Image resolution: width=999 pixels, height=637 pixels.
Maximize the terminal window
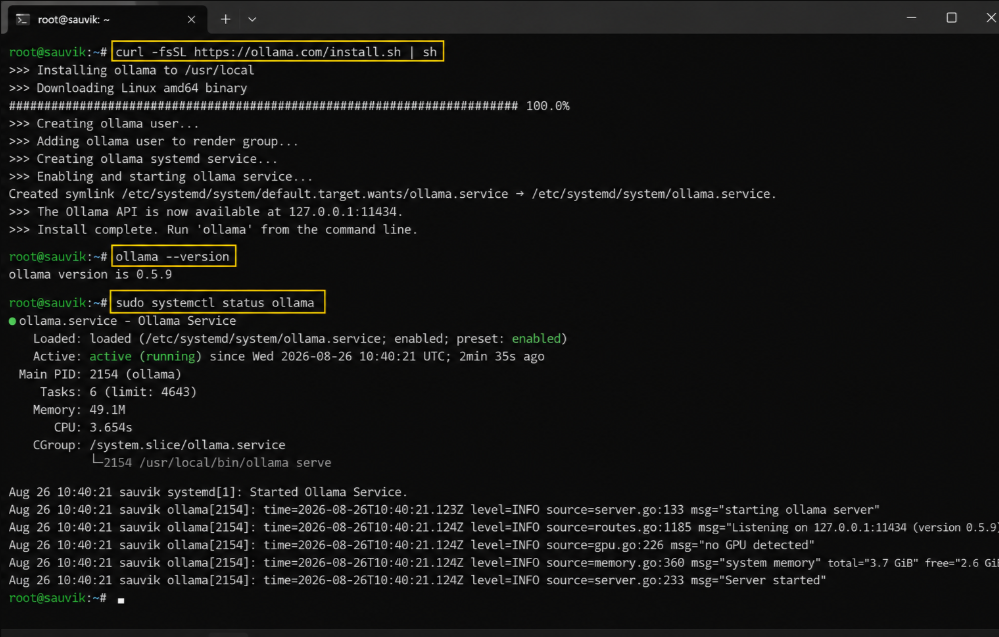click(951, 18)
